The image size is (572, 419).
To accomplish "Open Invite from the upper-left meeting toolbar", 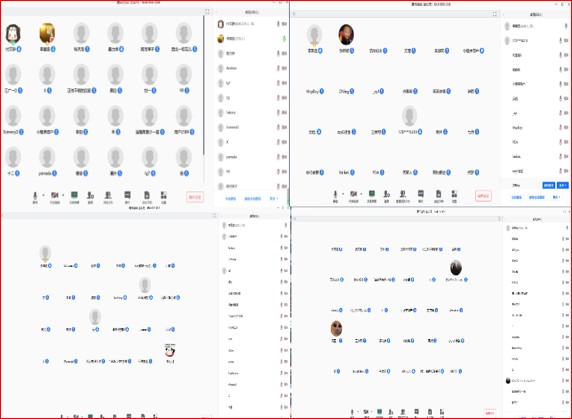I will point(90,197).
